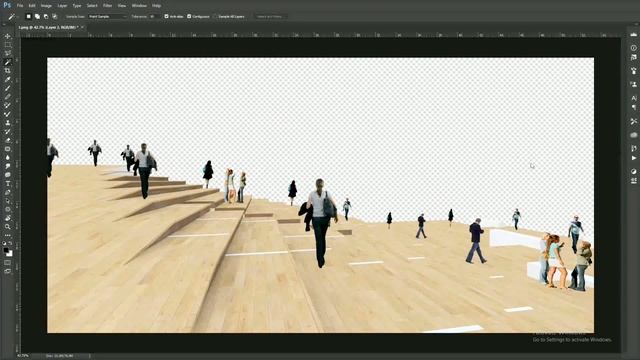
Task: Select the Rectangular Marquee tool
Action: point(7,45)
